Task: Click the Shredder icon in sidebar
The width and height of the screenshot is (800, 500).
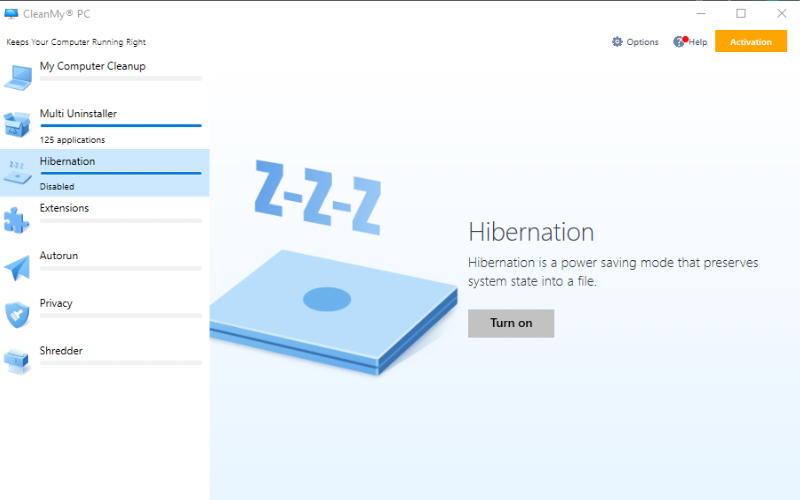Action: [x=17, y=361]
